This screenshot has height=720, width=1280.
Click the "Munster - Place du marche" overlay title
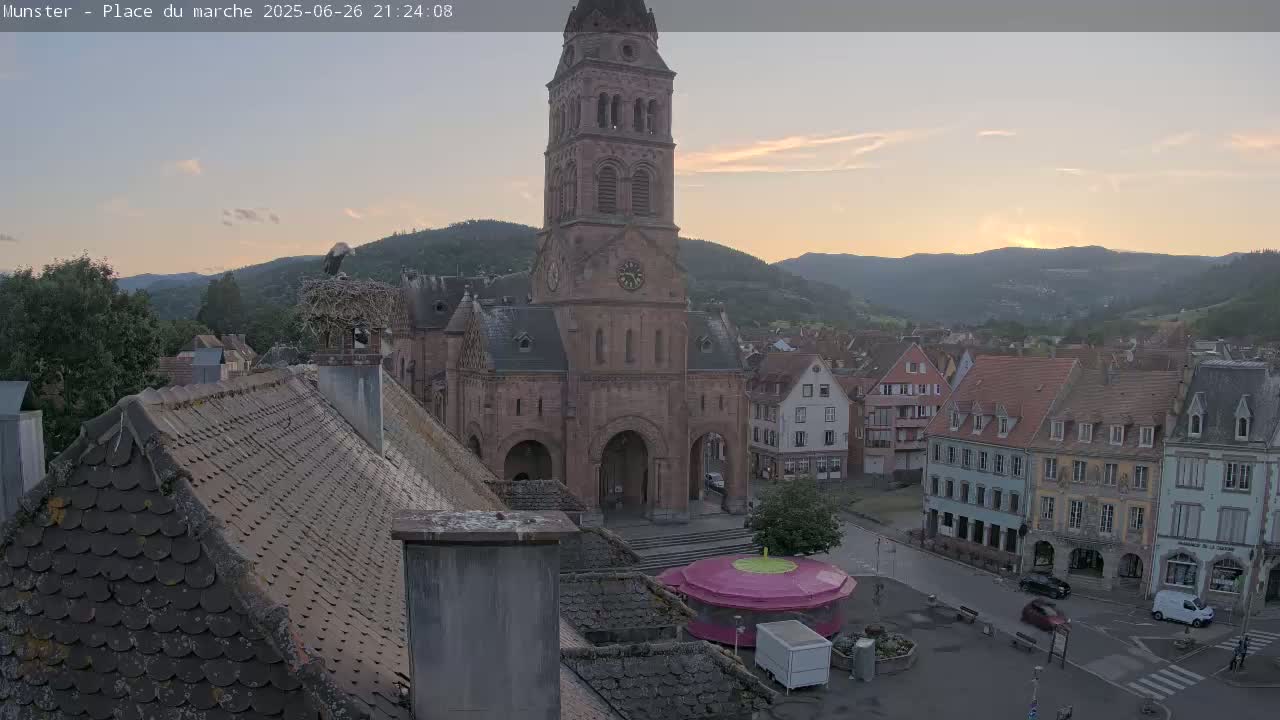pos(129,12)
